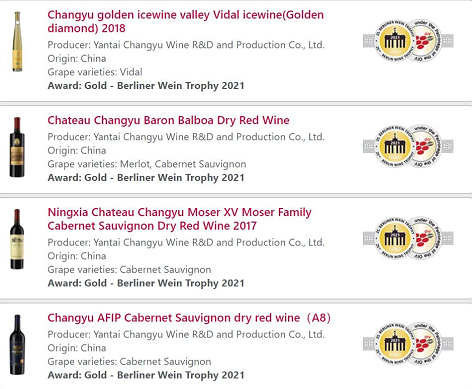
Task: Click the Baron Balboa red wine bottle thumbnail
Action: [x=17, y=147]
